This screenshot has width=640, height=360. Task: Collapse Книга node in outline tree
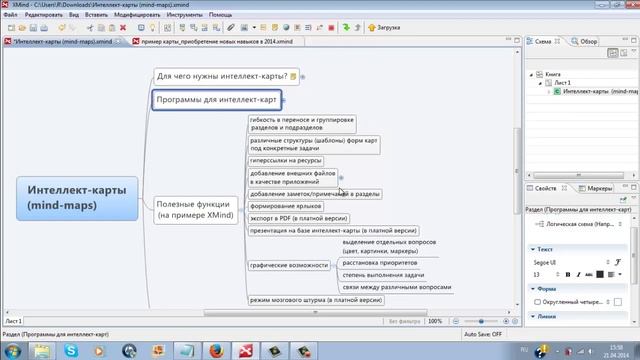tap(531, 75)
